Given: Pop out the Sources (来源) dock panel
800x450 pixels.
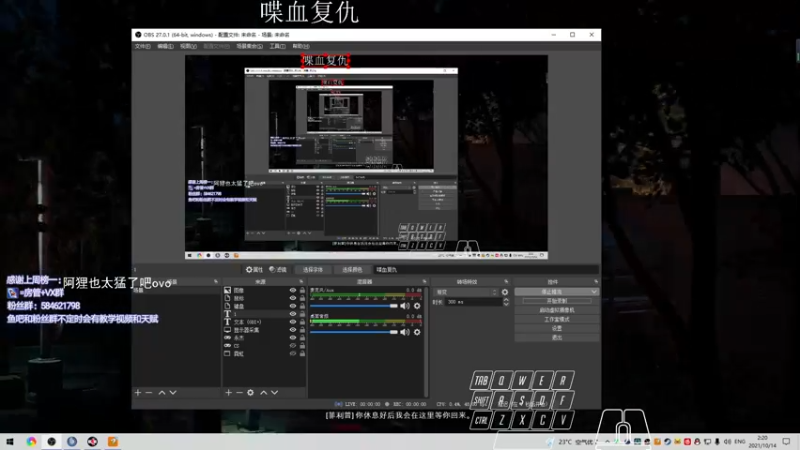Looking at the screenshot, I should click(x=301, y=282).
